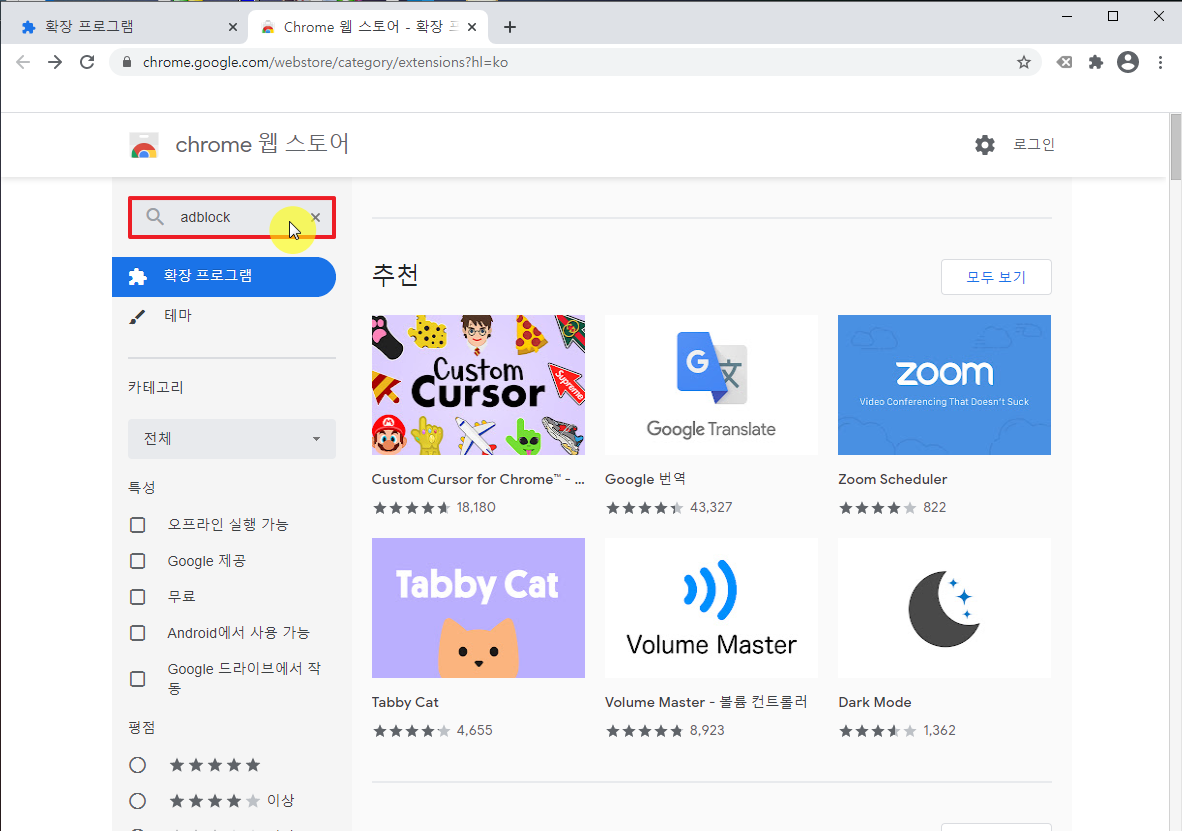Click the 18,180 rating count

[476, 507]
